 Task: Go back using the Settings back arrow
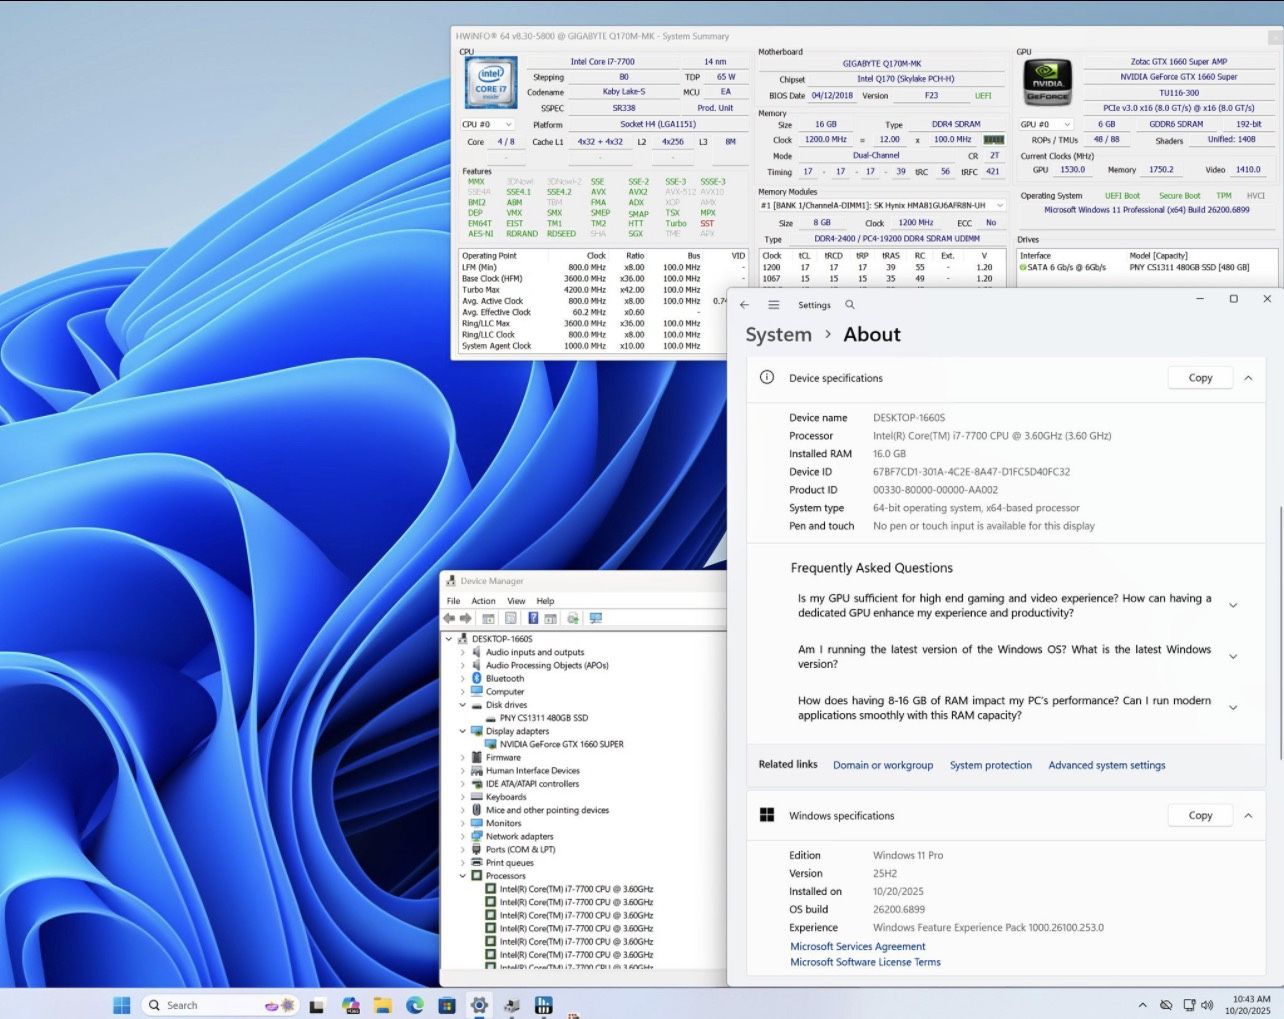pyautogui.click(x=744, y=305)
